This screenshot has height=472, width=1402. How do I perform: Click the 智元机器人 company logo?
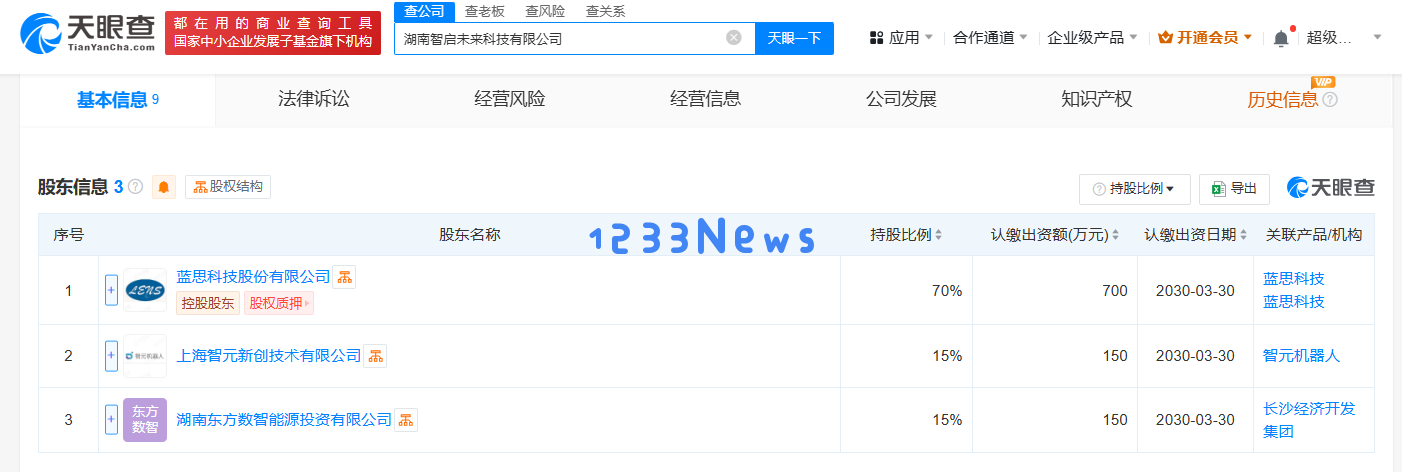click(145, 356)
